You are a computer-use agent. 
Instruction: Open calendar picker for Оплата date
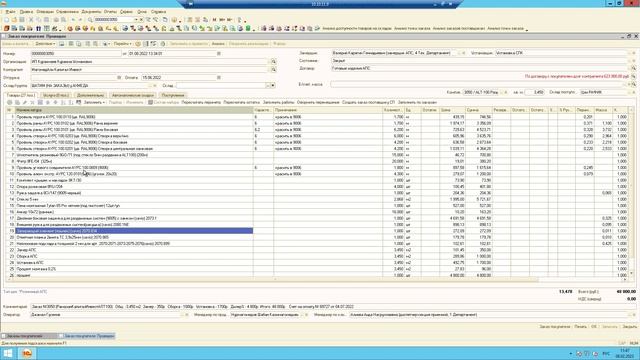219,78
